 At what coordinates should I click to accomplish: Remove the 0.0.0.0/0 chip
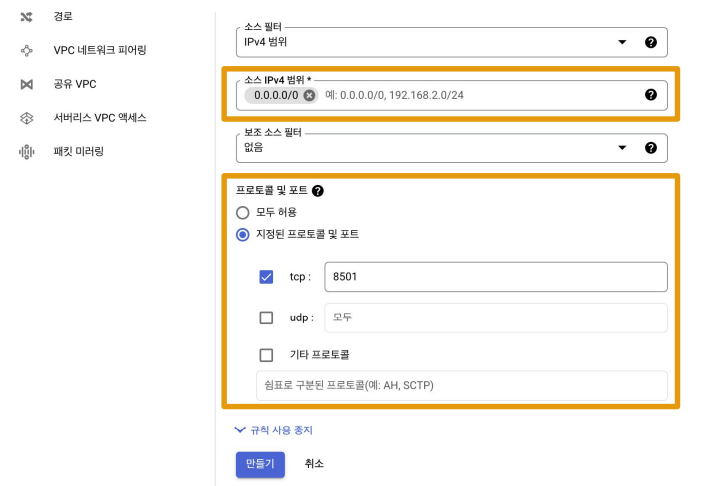pyautogui.click(x=310, y=95)
